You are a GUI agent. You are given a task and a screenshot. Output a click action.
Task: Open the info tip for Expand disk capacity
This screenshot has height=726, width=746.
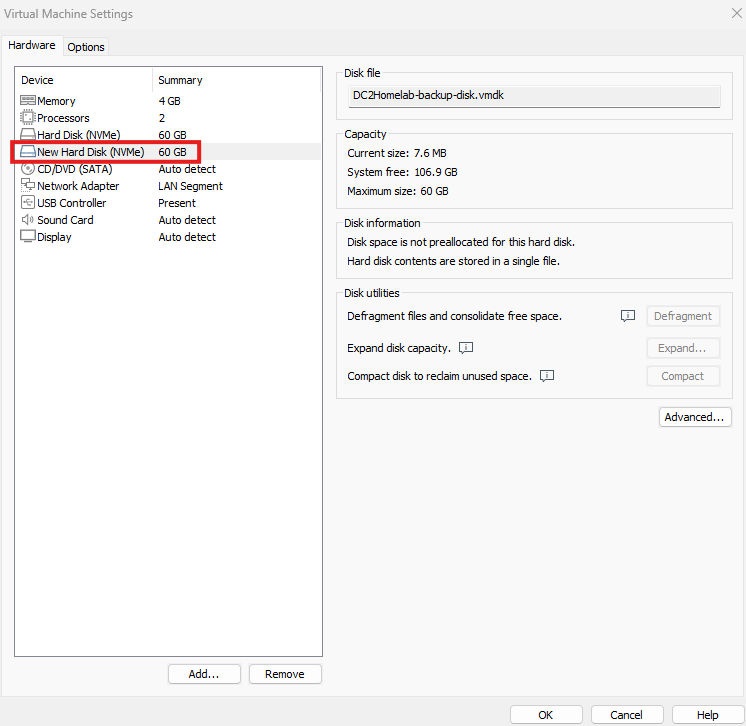click(466, 348)
